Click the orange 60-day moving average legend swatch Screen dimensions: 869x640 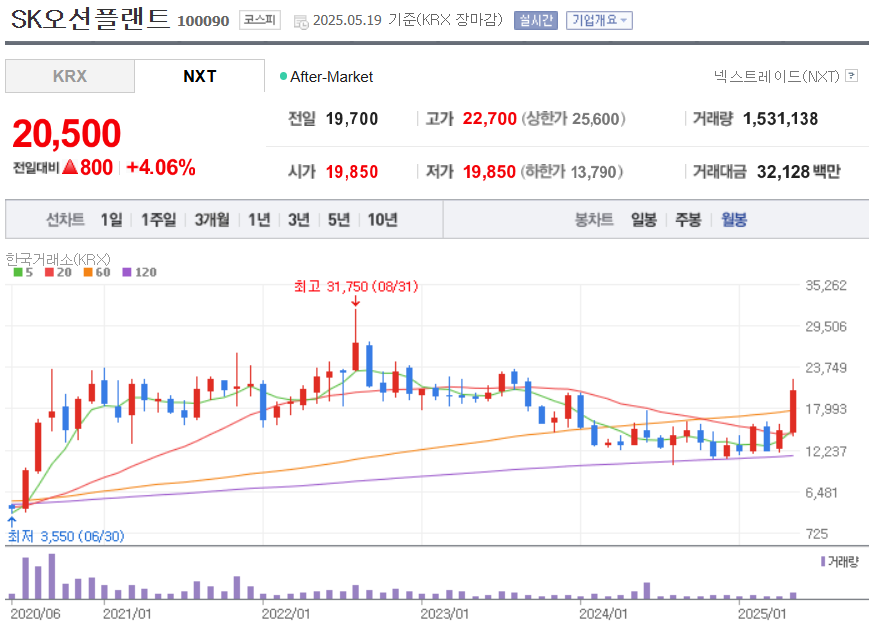pyautogui.click(x=88, y=272)
